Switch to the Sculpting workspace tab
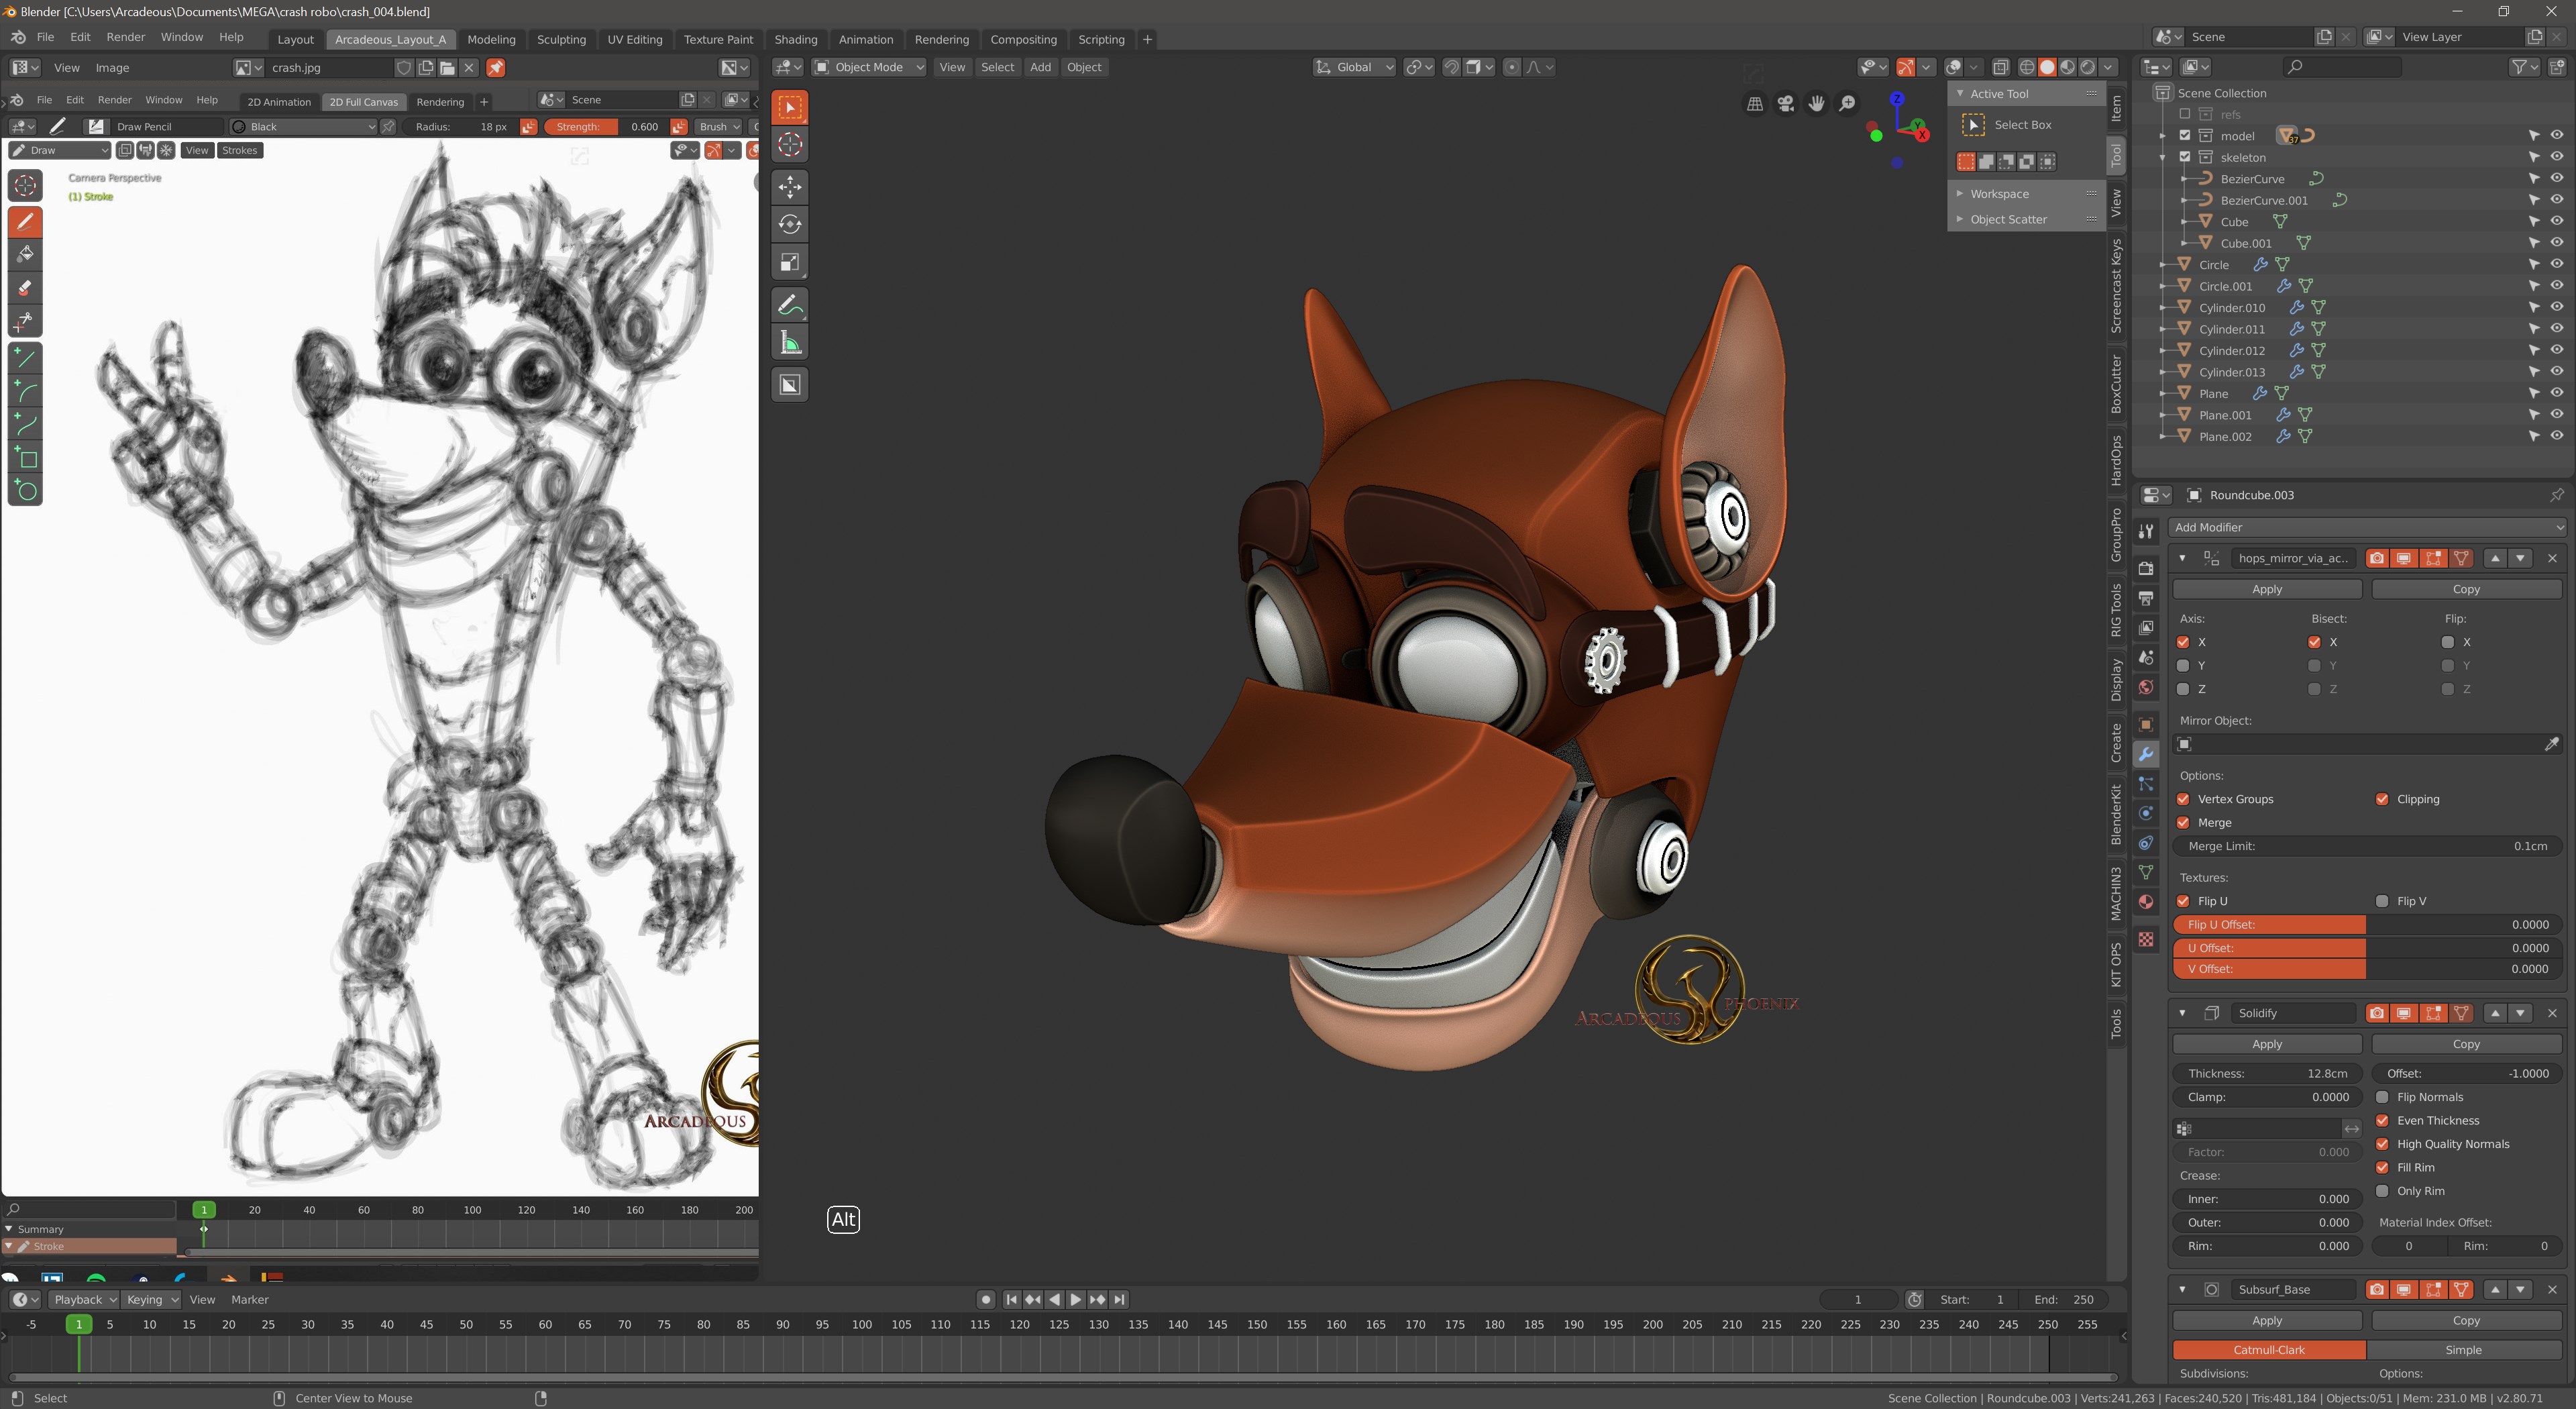The height and width of the screenshot is (1409, 2576). click(x=561, y=39)
